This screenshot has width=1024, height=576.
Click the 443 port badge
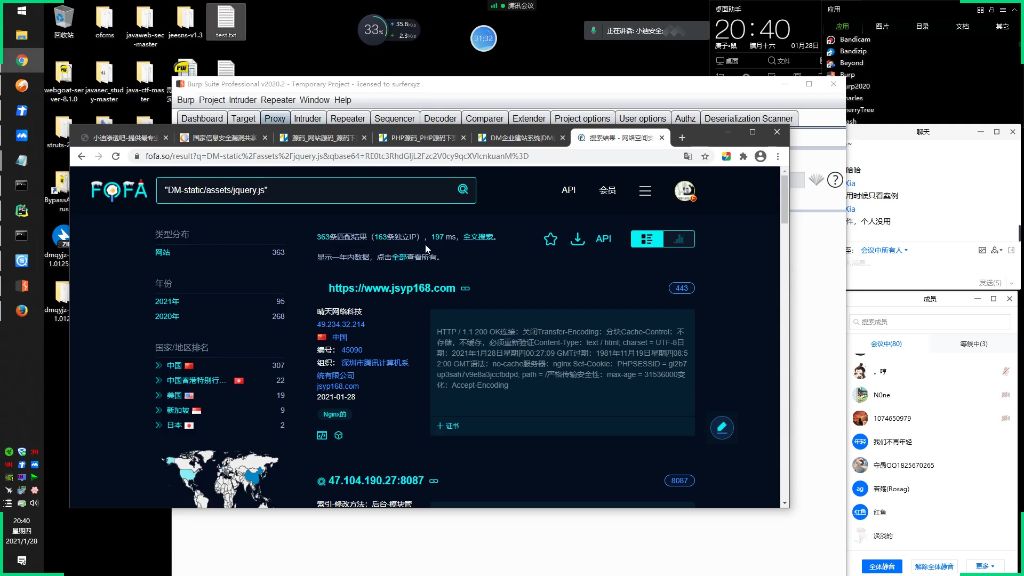point(682,288)
